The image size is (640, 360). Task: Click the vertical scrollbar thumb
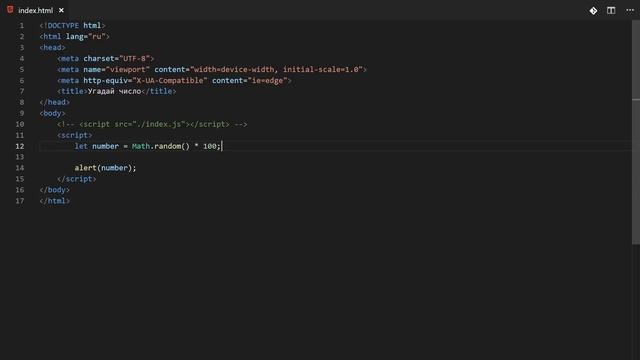(636, 133)
